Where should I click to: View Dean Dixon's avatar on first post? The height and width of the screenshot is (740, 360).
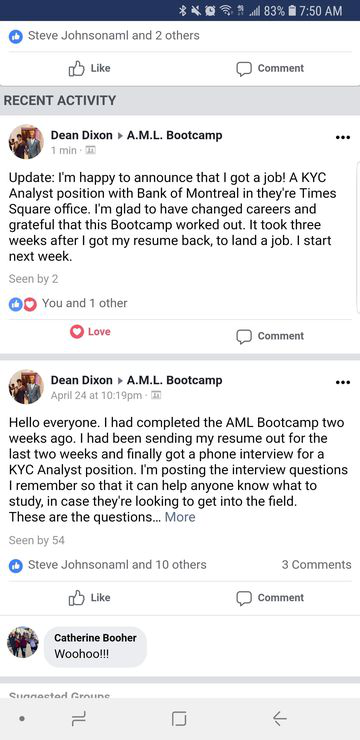[26, 142]
